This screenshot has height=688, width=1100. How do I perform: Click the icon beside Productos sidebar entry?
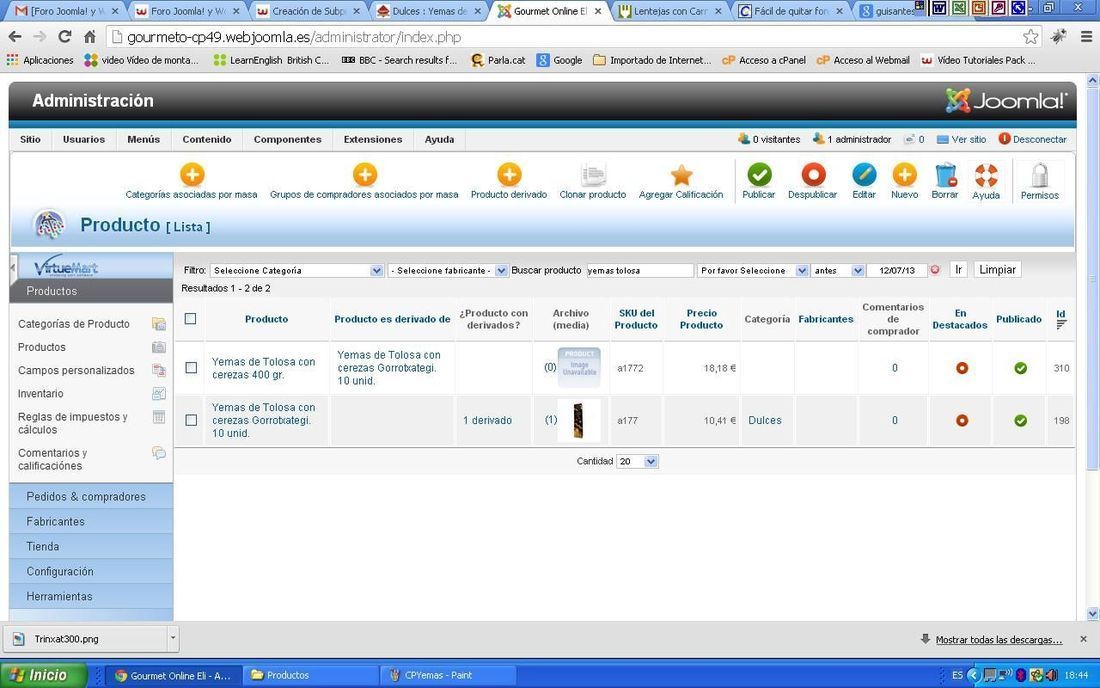point(159,347)
